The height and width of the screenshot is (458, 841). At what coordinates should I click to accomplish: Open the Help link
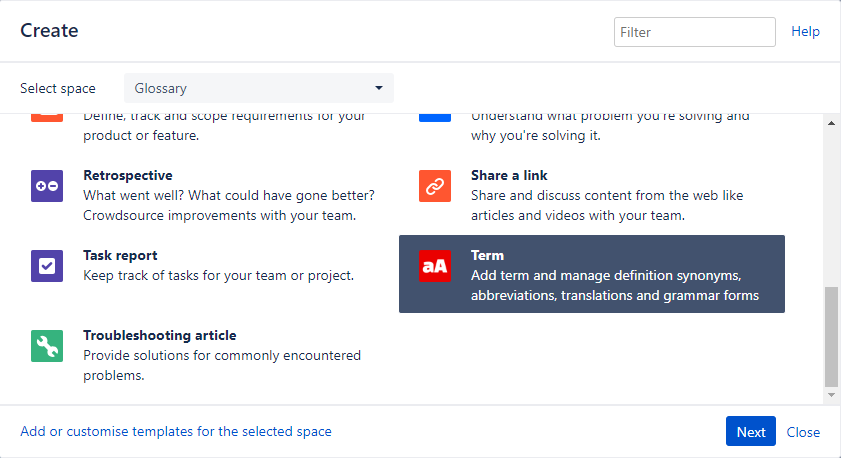[x=805, y=32]
